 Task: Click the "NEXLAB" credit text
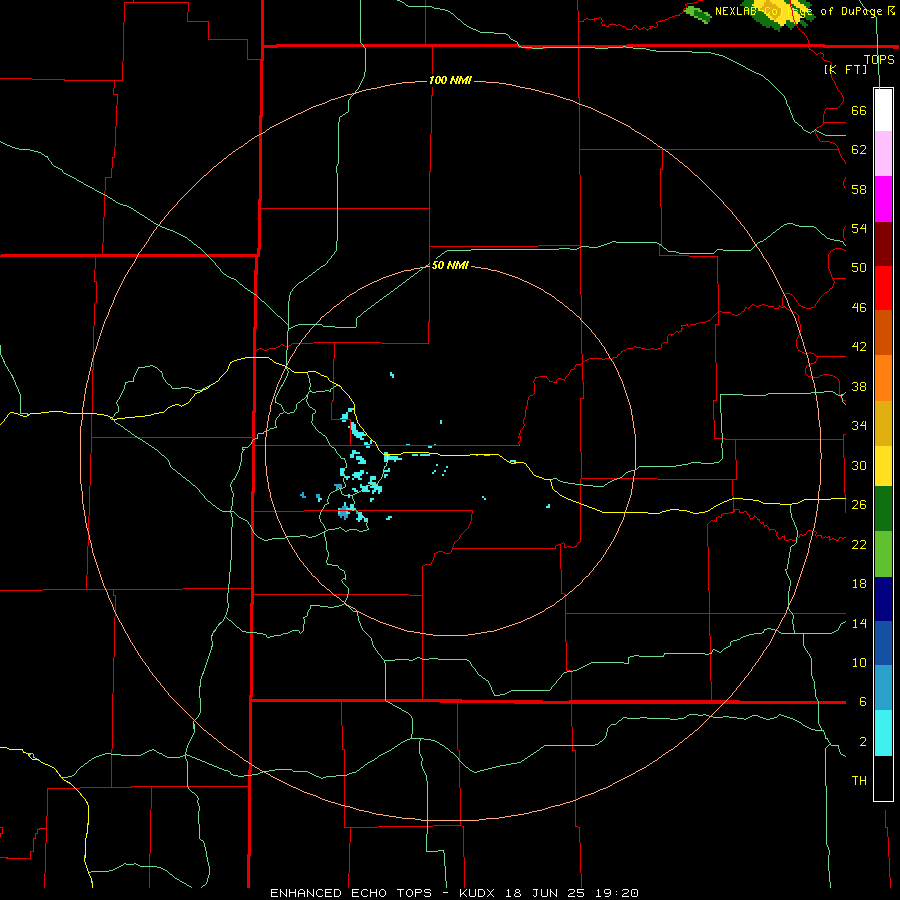coord(738,11)
